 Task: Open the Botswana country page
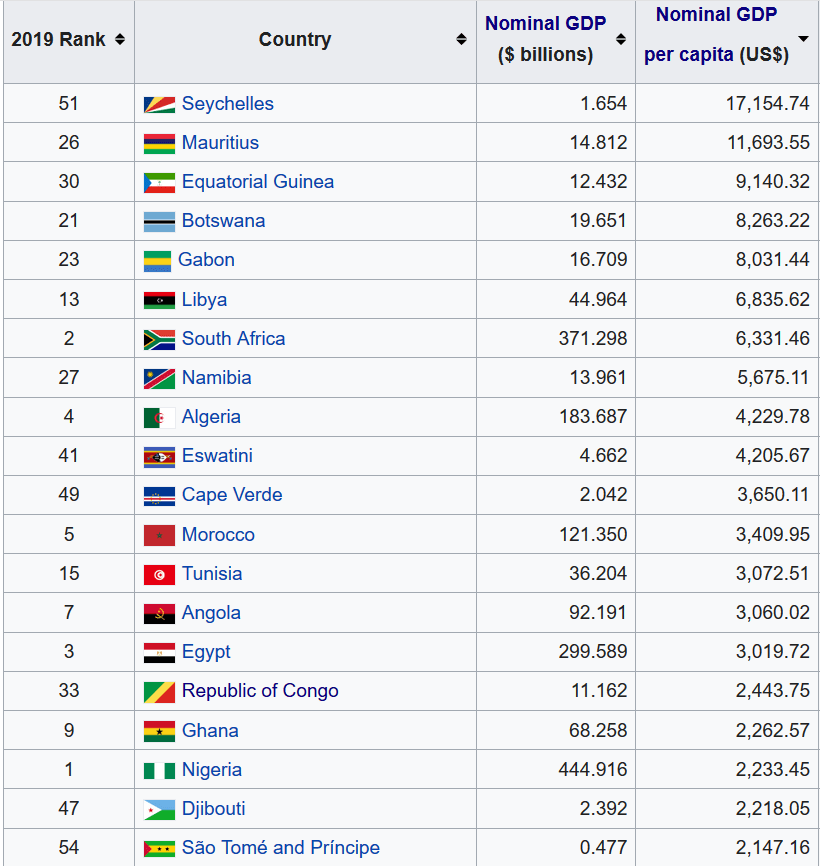tap(222, 220)
